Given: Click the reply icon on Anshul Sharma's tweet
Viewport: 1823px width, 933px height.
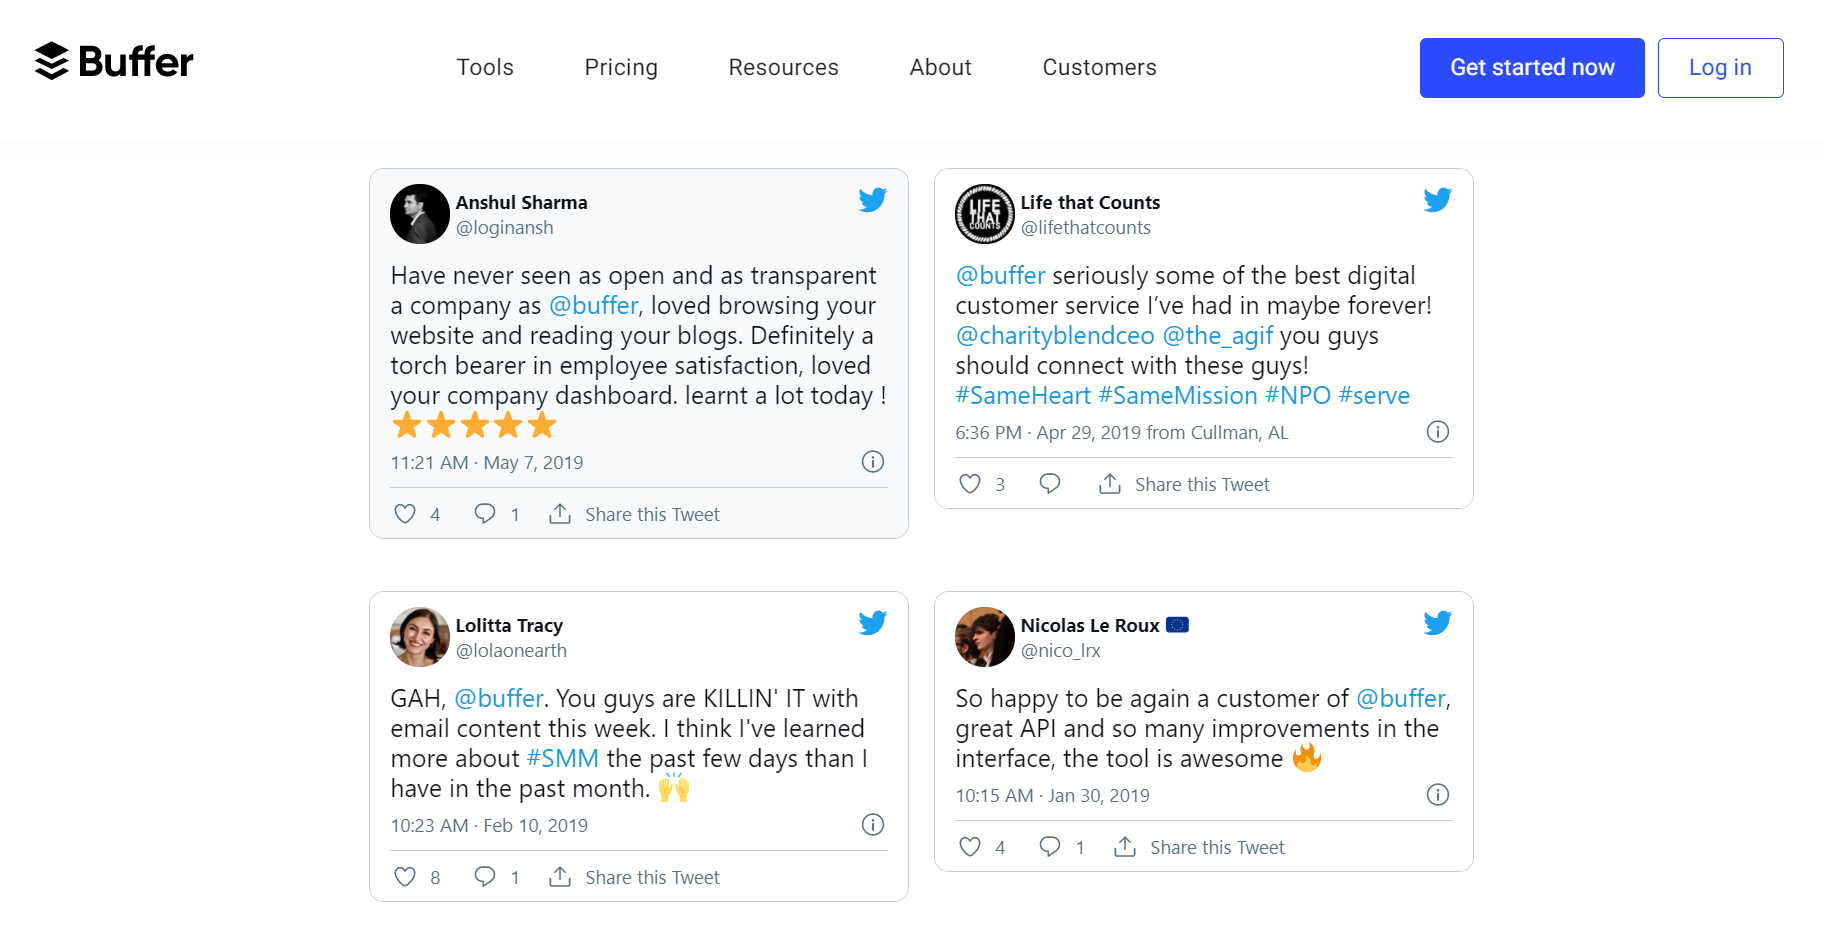Looking at the screenshot, I should [485, 513].
